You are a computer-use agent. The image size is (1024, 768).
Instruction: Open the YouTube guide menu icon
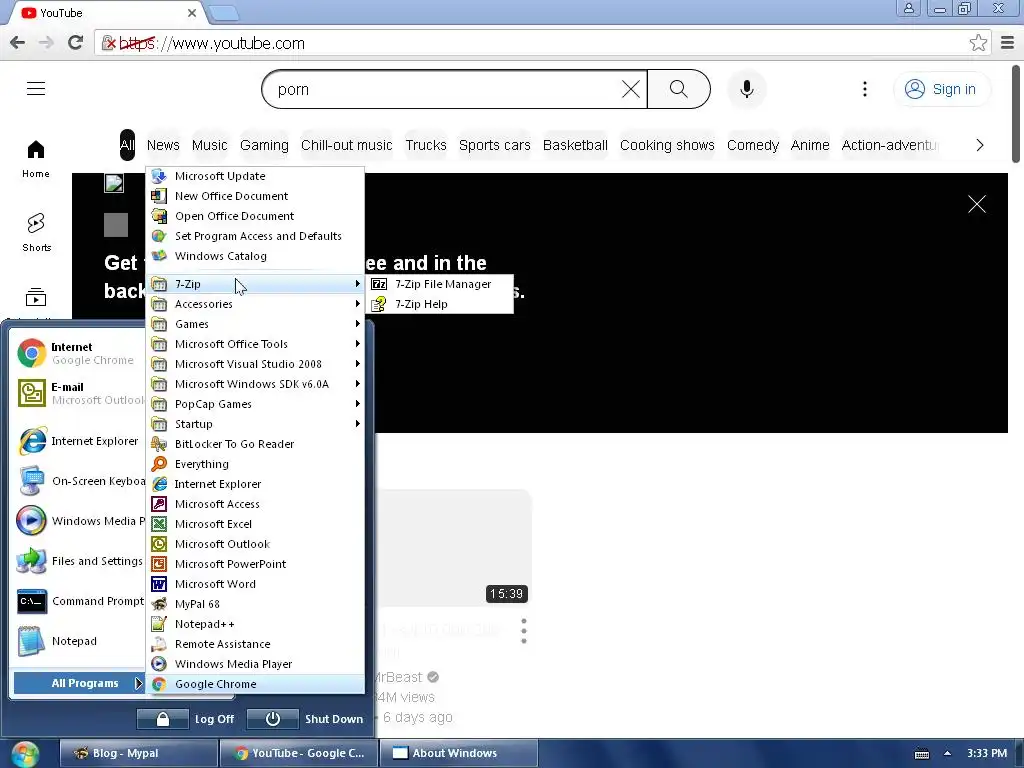pyautogui.click(x=36, y=89)
